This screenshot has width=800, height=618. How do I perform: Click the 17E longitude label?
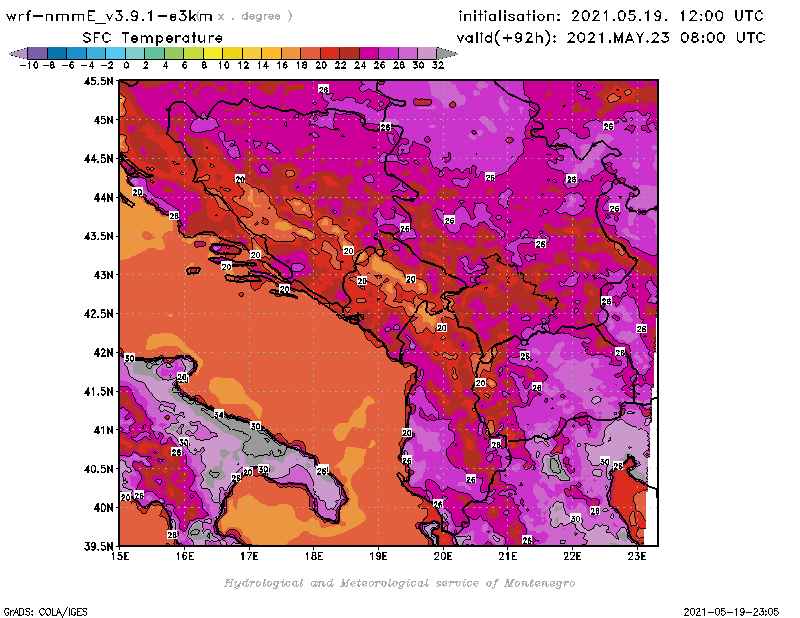249,556
